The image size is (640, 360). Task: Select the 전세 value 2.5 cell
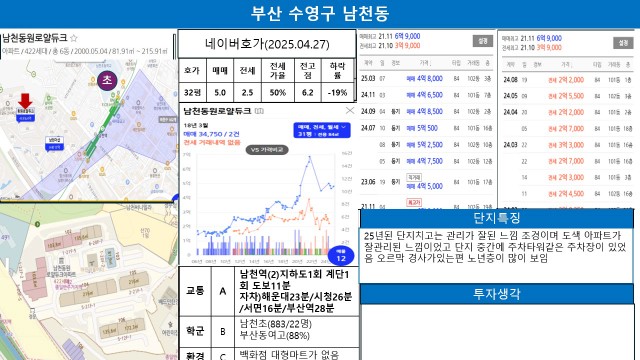[x=247, y=93]
